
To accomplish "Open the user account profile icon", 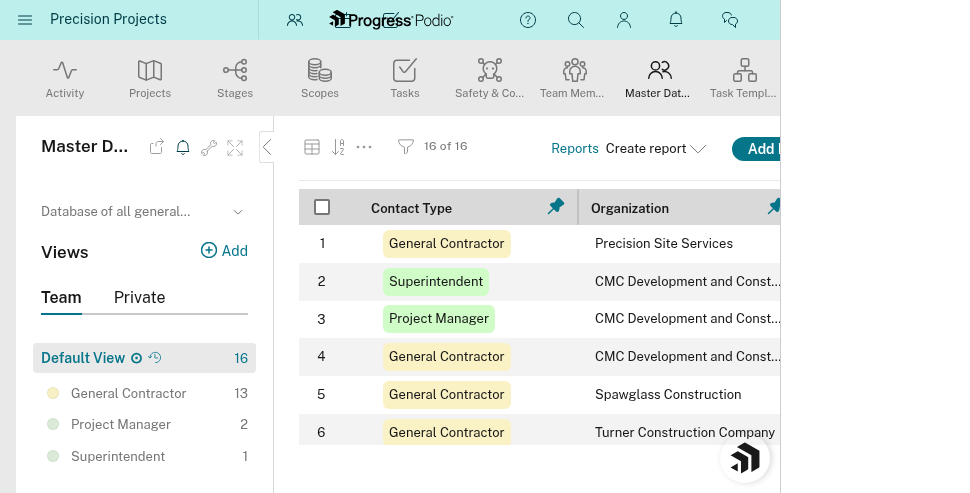I will click(624, 20).
